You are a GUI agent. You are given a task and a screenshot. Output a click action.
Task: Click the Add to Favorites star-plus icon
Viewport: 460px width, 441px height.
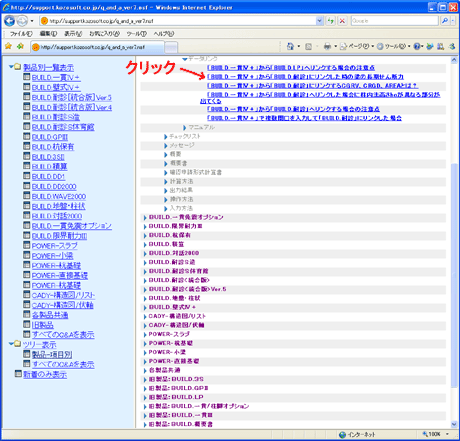(20, 46)
